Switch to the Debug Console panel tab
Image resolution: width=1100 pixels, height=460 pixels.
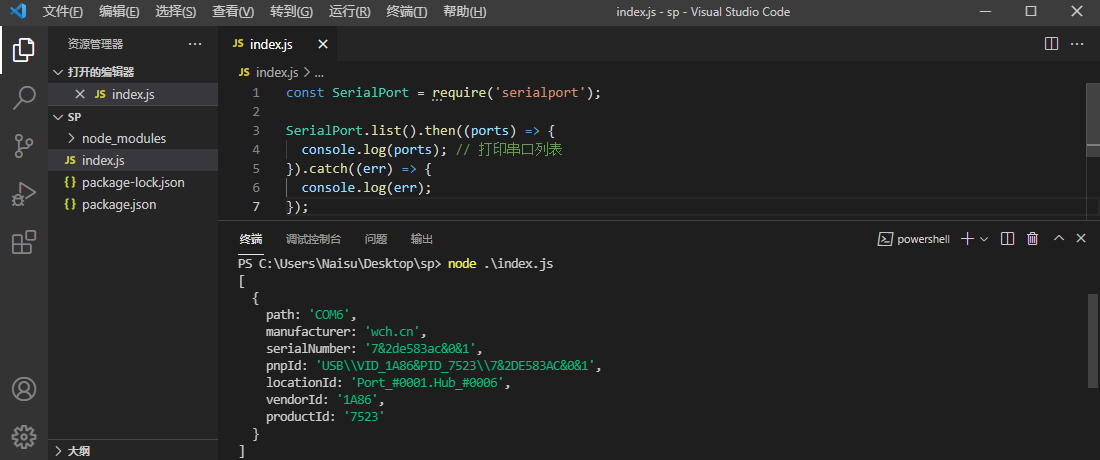coord(314,239)
